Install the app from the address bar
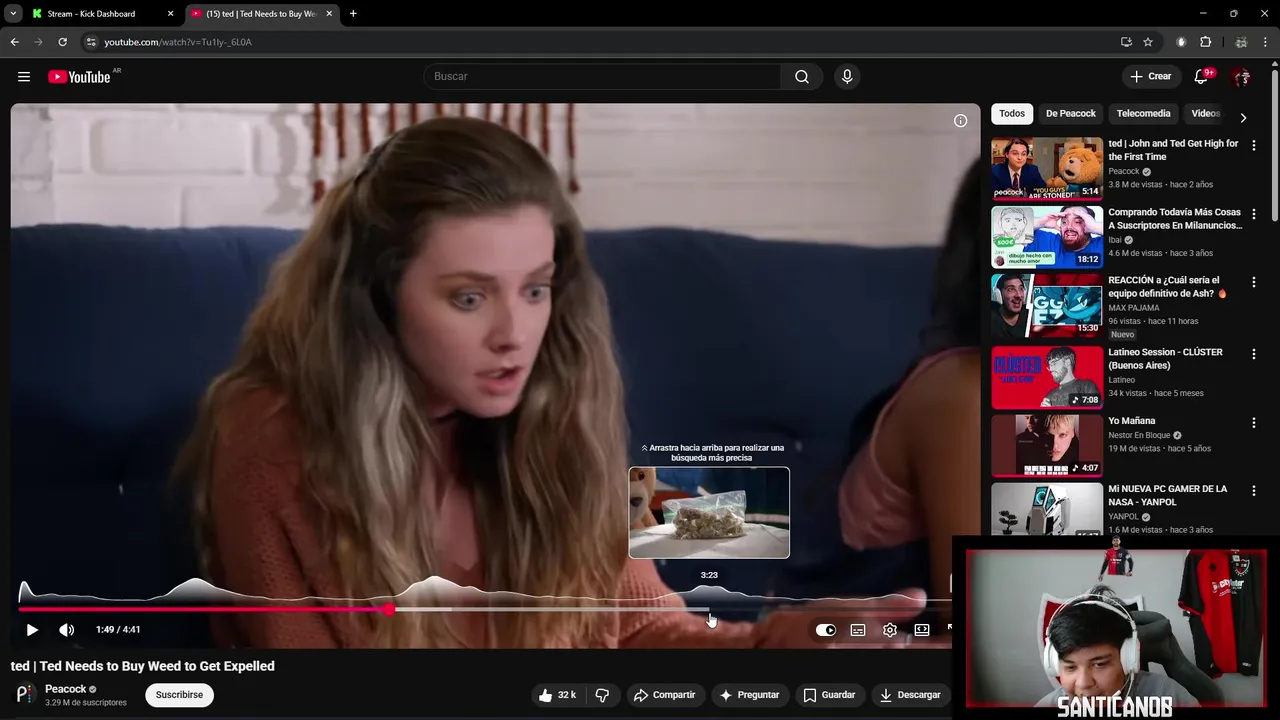Image resolution: width=1280 pixels, height=720 pixels. [x=1126, y=42]
